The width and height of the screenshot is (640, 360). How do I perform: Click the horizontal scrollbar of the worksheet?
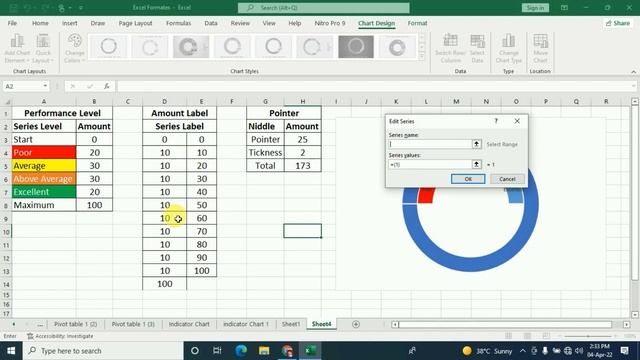click(x=505, y=324)
